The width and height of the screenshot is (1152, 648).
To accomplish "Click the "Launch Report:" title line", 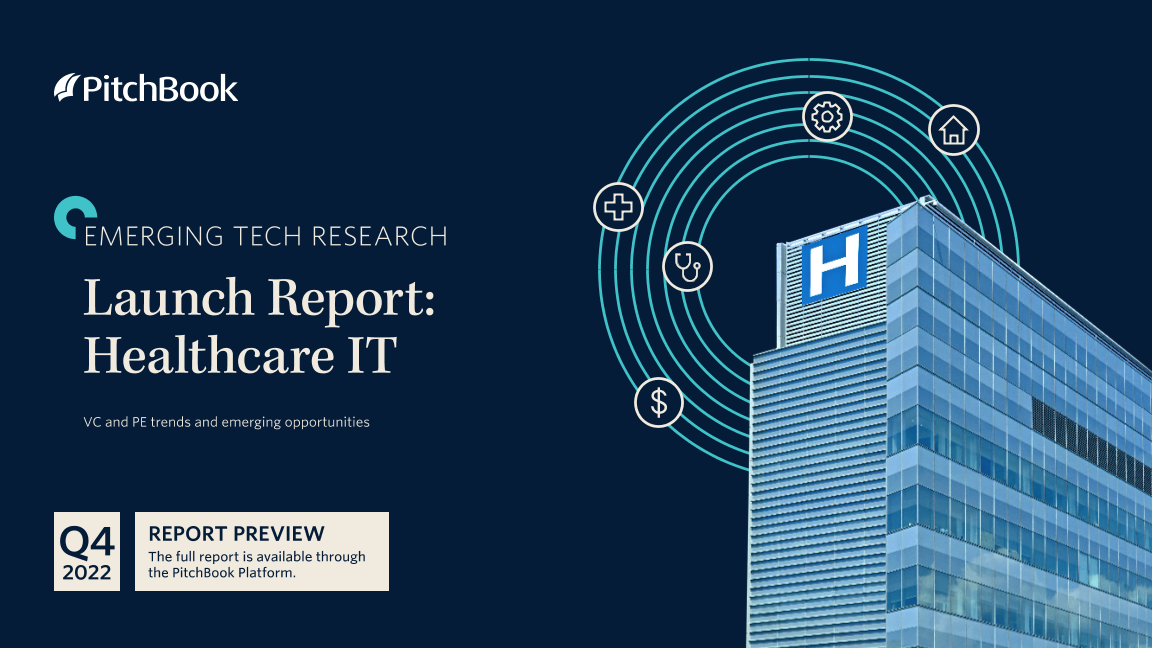I will click(259, 298).
